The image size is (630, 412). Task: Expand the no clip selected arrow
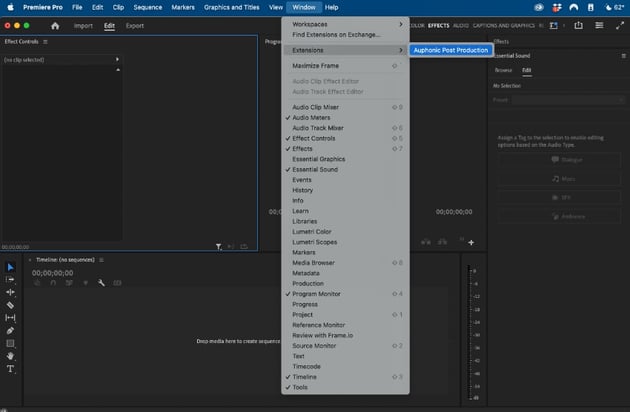click(117, 59)
